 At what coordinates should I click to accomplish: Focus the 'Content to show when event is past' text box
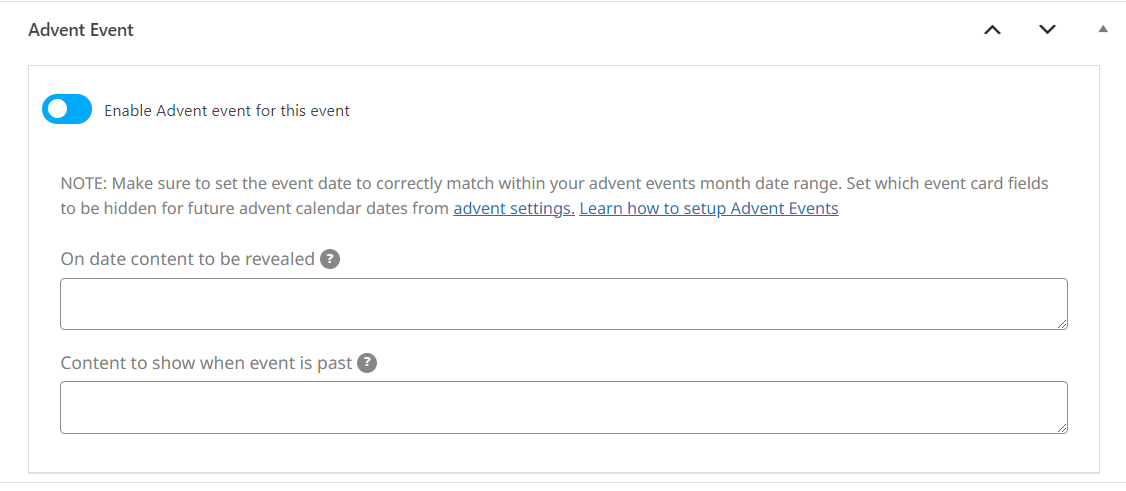564,408
